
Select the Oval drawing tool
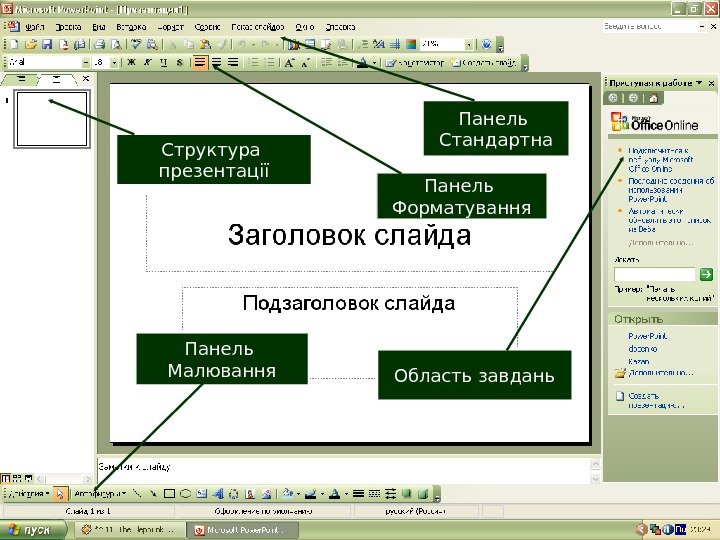click(x=186, y=494)
